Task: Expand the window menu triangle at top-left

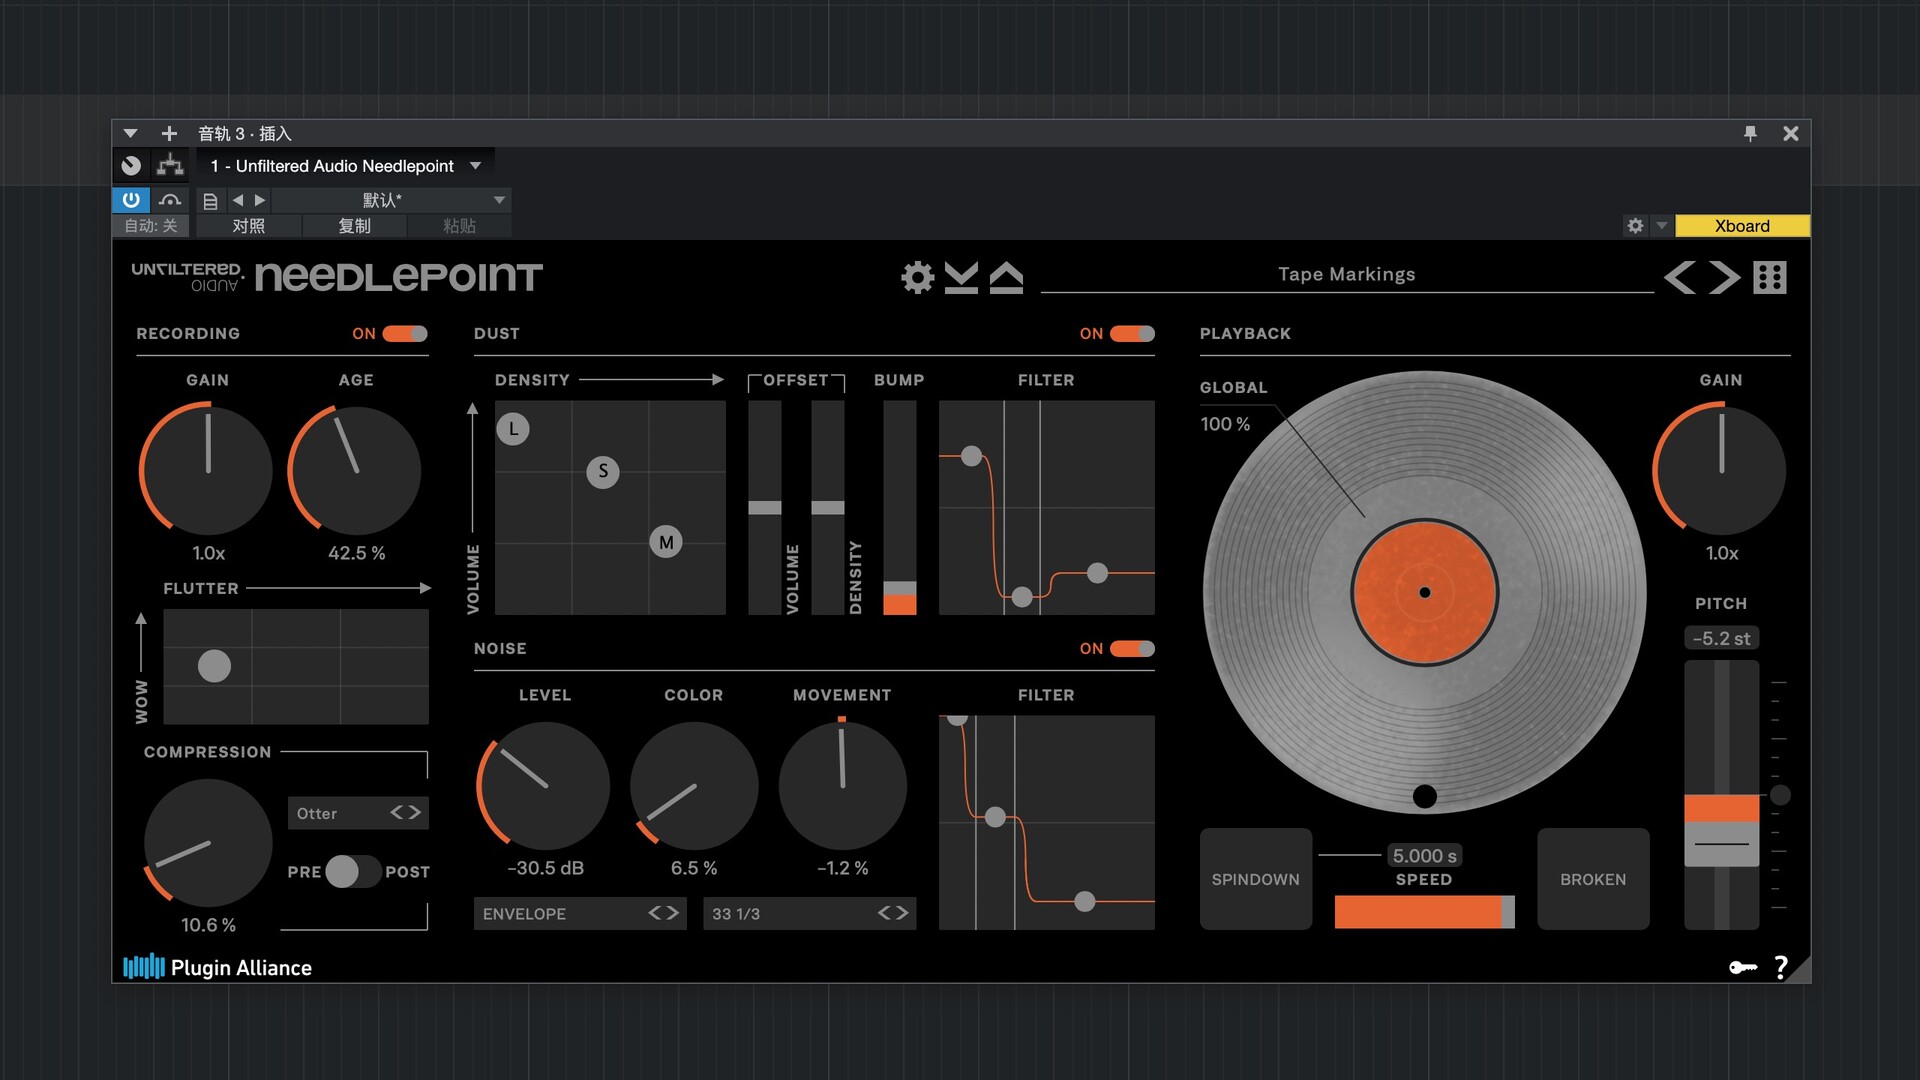Action: click(x=130, y=133)
